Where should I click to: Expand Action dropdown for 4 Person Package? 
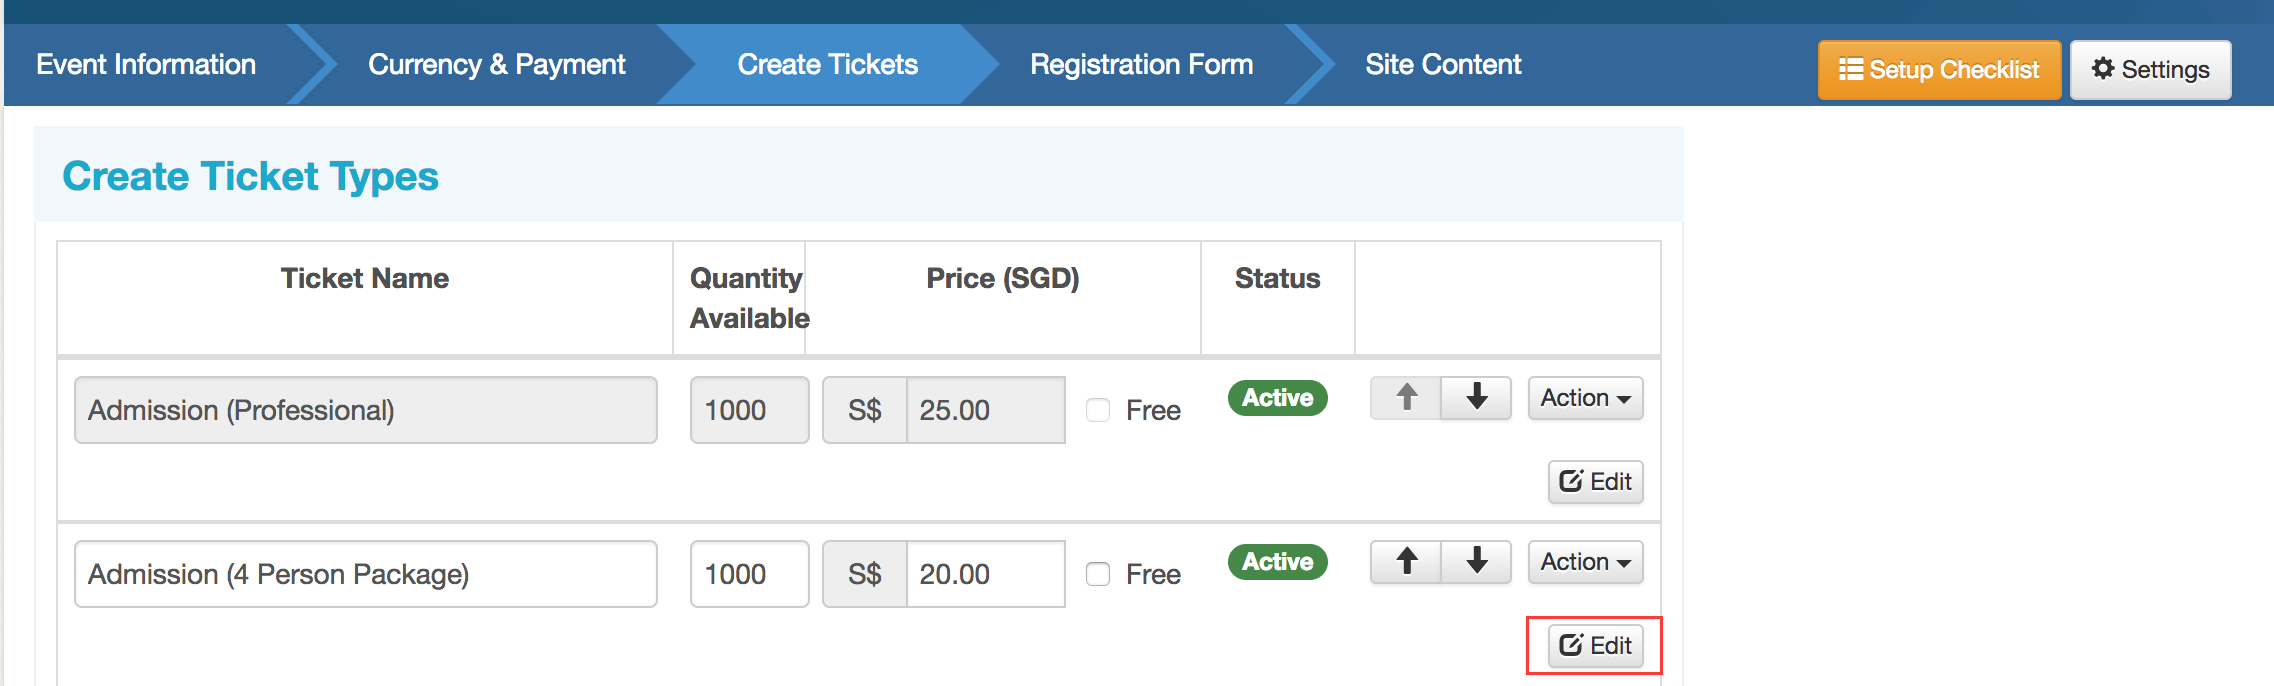click(x=1585, y=562)
